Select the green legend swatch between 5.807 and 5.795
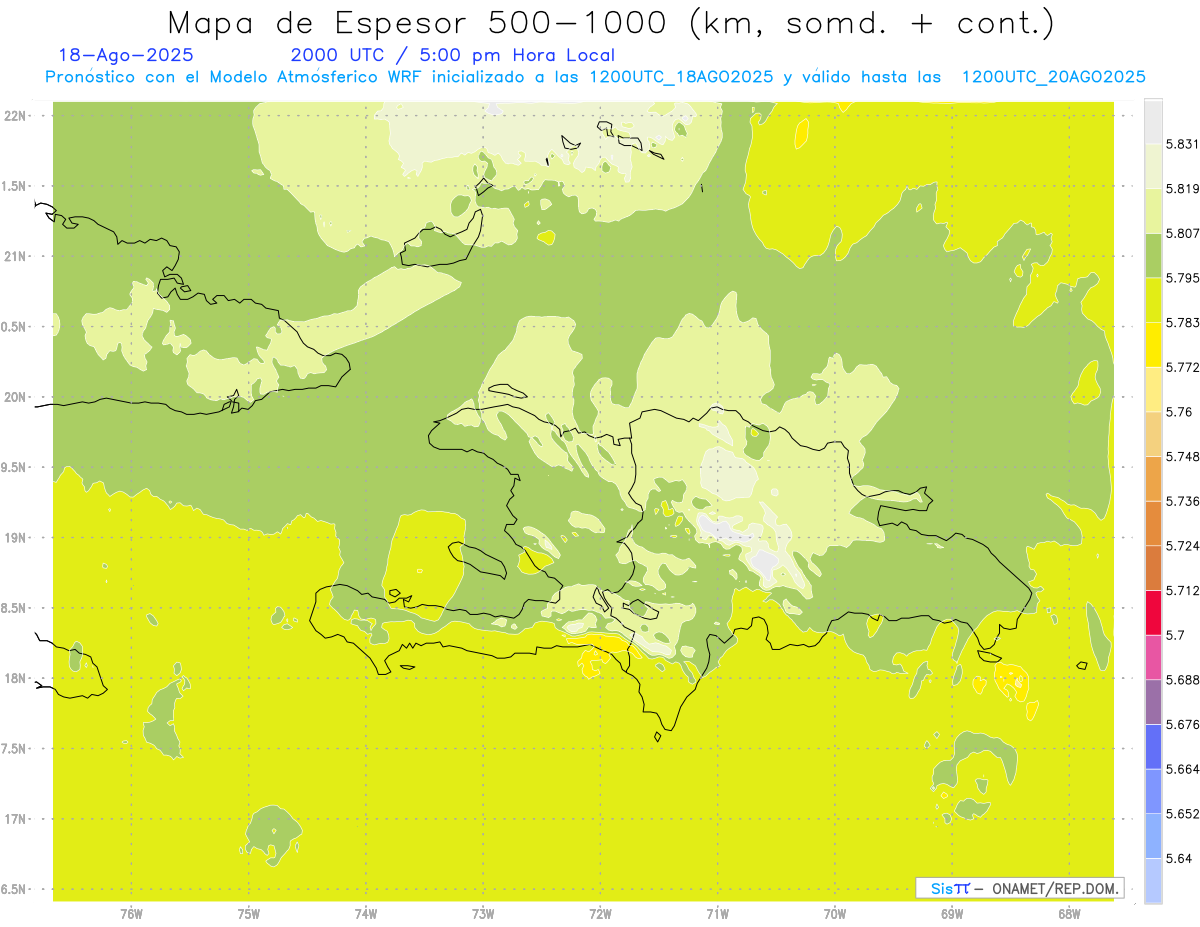1200x927 pixels. pyautogui.click(x=1153, y=256)
